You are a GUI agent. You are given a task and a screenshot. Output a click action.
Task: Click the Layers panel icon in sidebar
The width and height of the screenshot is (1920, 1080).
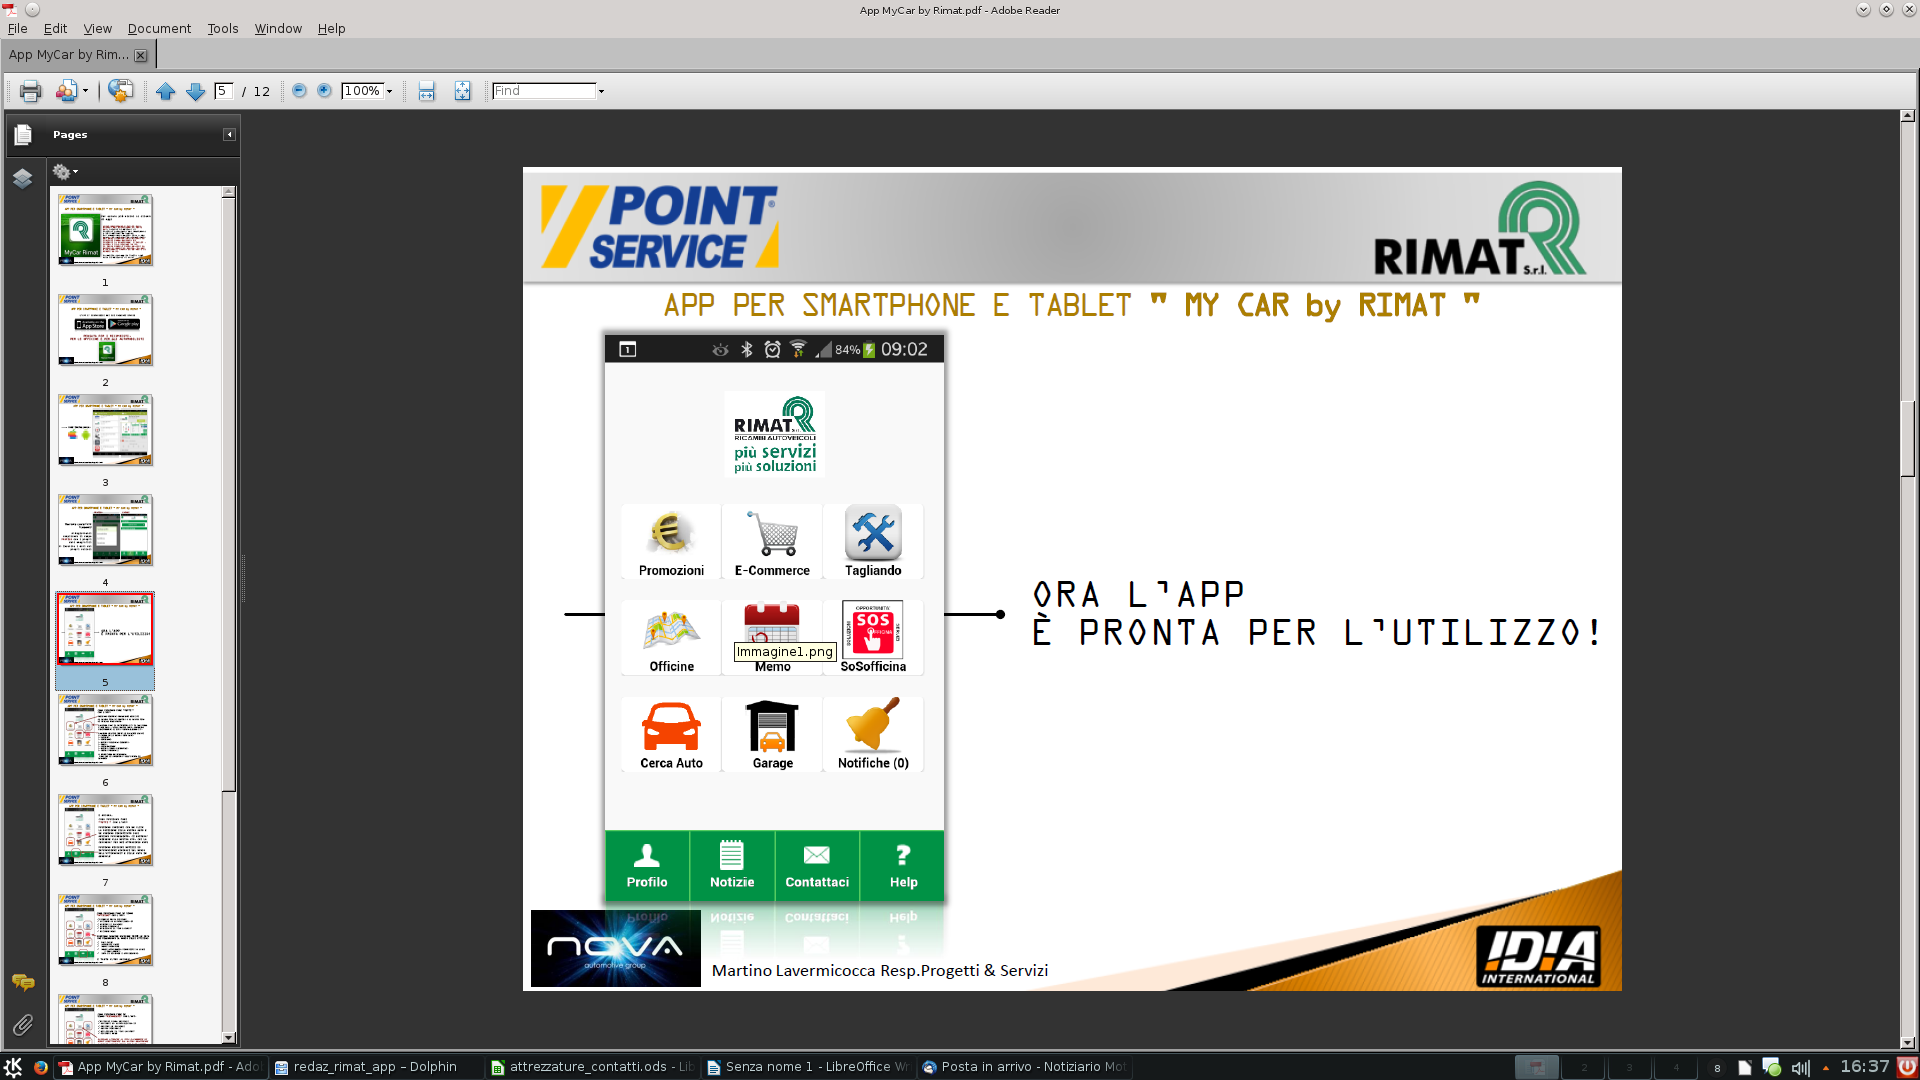23,178
